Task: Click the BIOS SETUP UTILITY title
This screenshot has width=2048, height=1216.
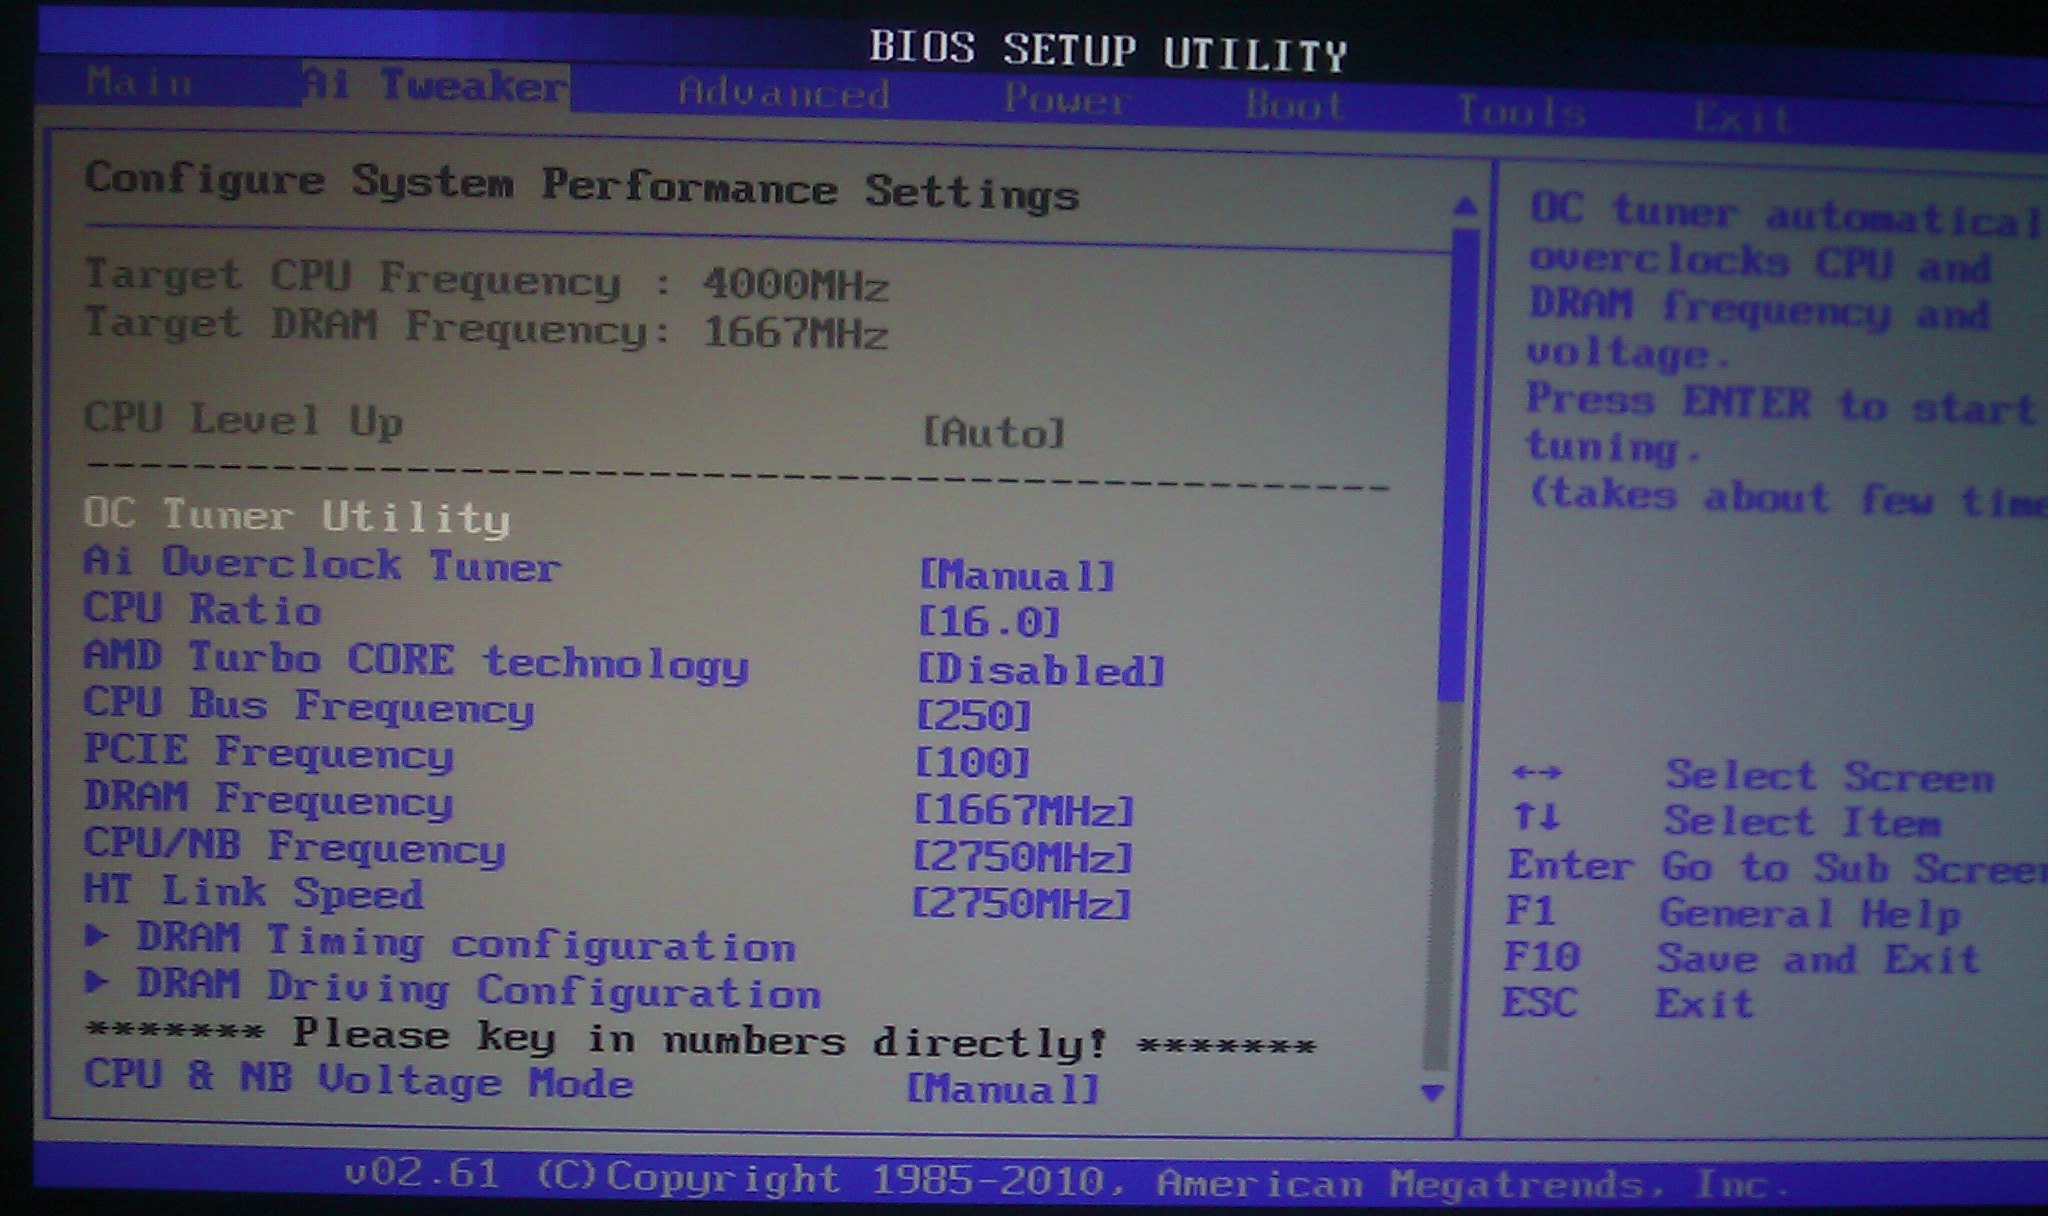Action: [x=1108, y=50]
